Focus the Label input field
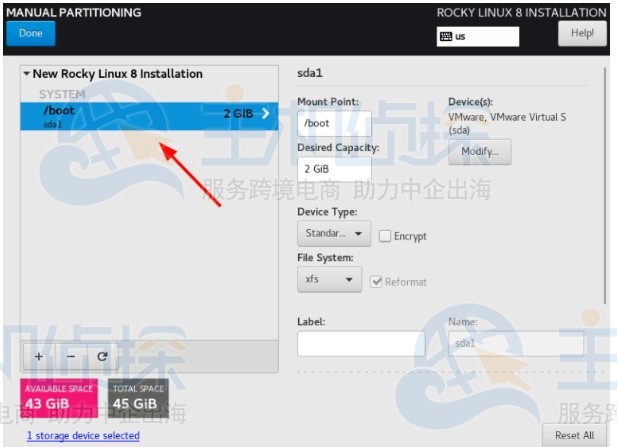Image resolution: width=617 pixels, height=447 pixels. pyautogui.click(x=360, y=343)
